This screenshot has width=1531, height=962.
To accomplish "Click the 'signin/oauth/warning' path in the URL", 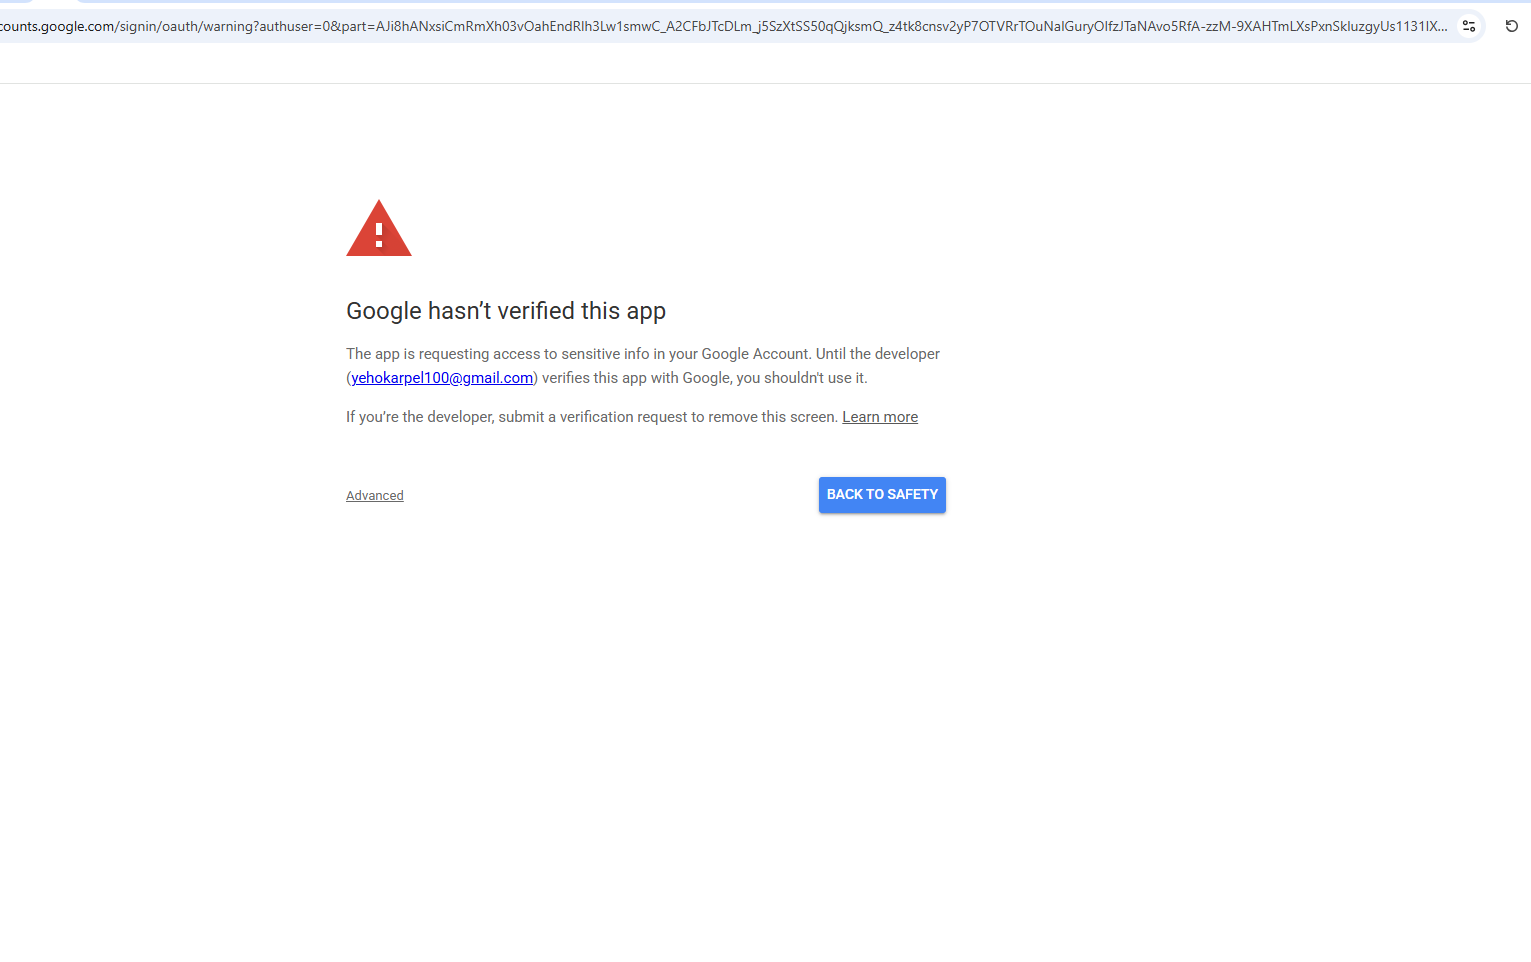I will tap(185, 26).
